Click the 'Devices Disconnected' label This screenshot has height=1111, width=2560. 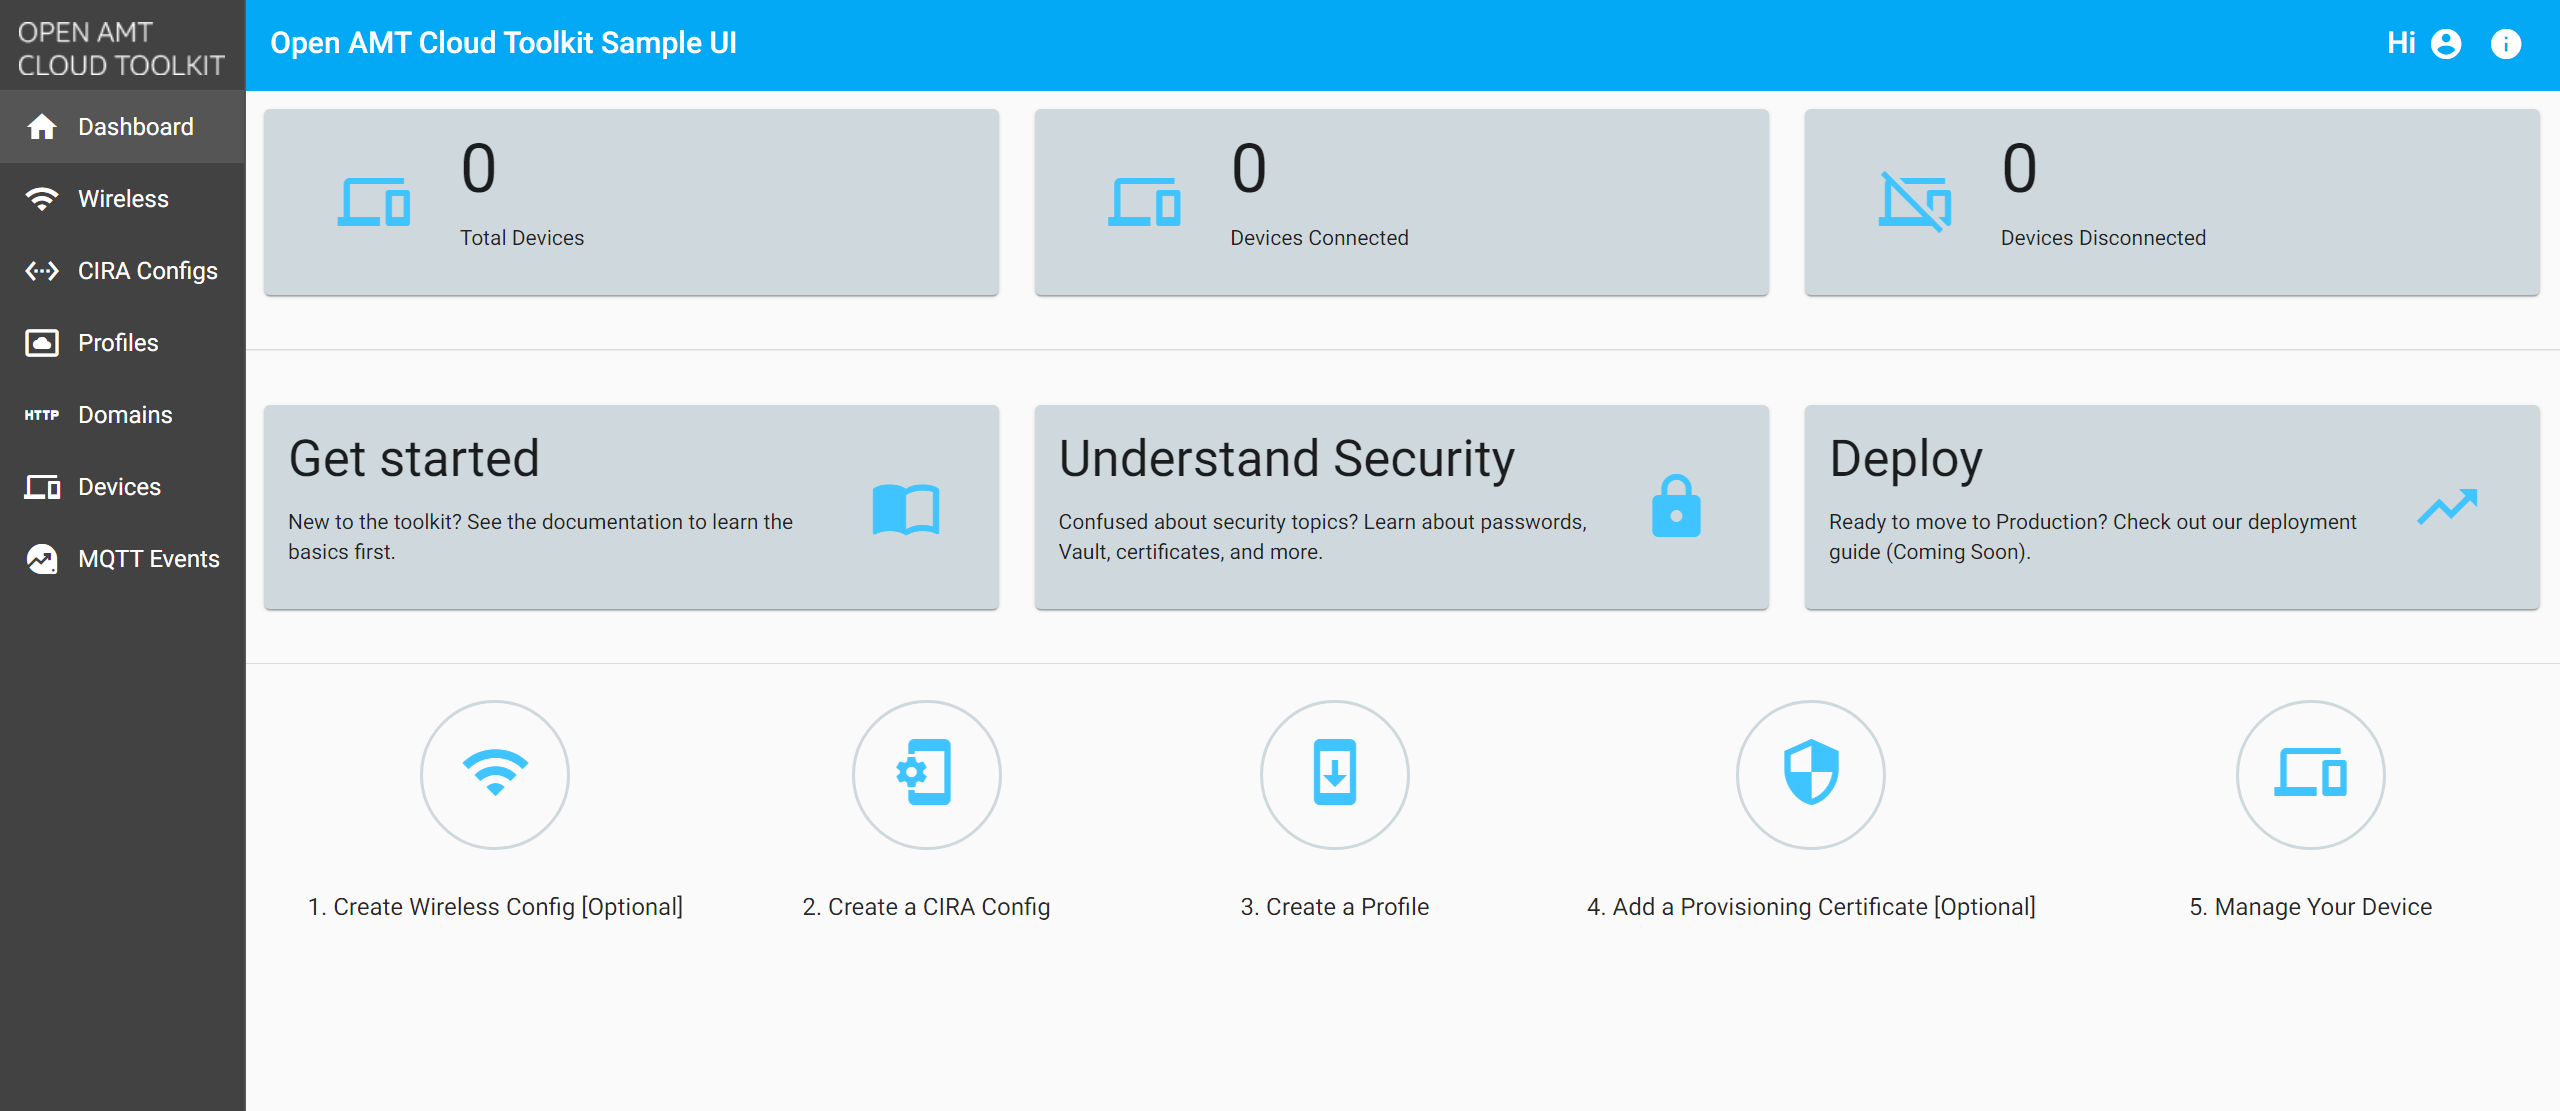pyautogui.click(x=2103, y=238)
